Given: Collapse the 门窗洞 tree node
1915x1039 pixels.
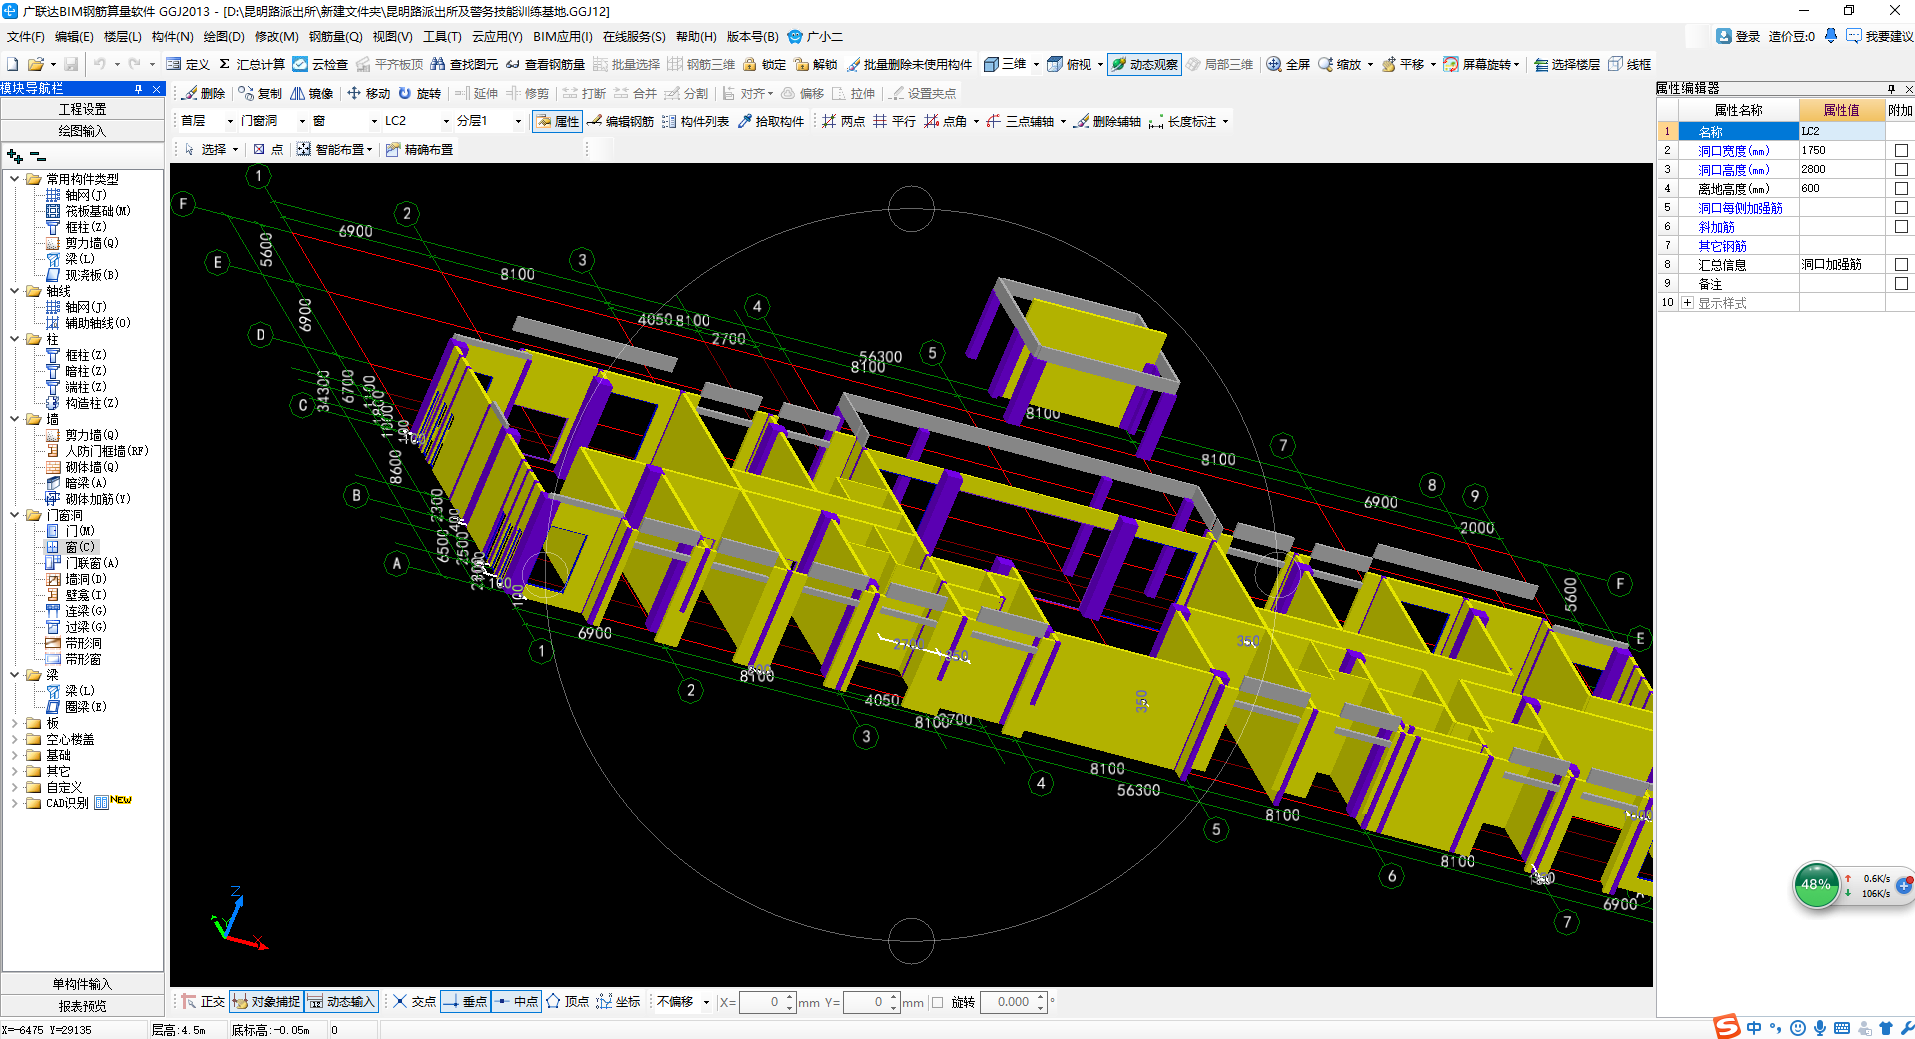Looking at the screenshot, I should pyautogui.click(x=14, y=515).
